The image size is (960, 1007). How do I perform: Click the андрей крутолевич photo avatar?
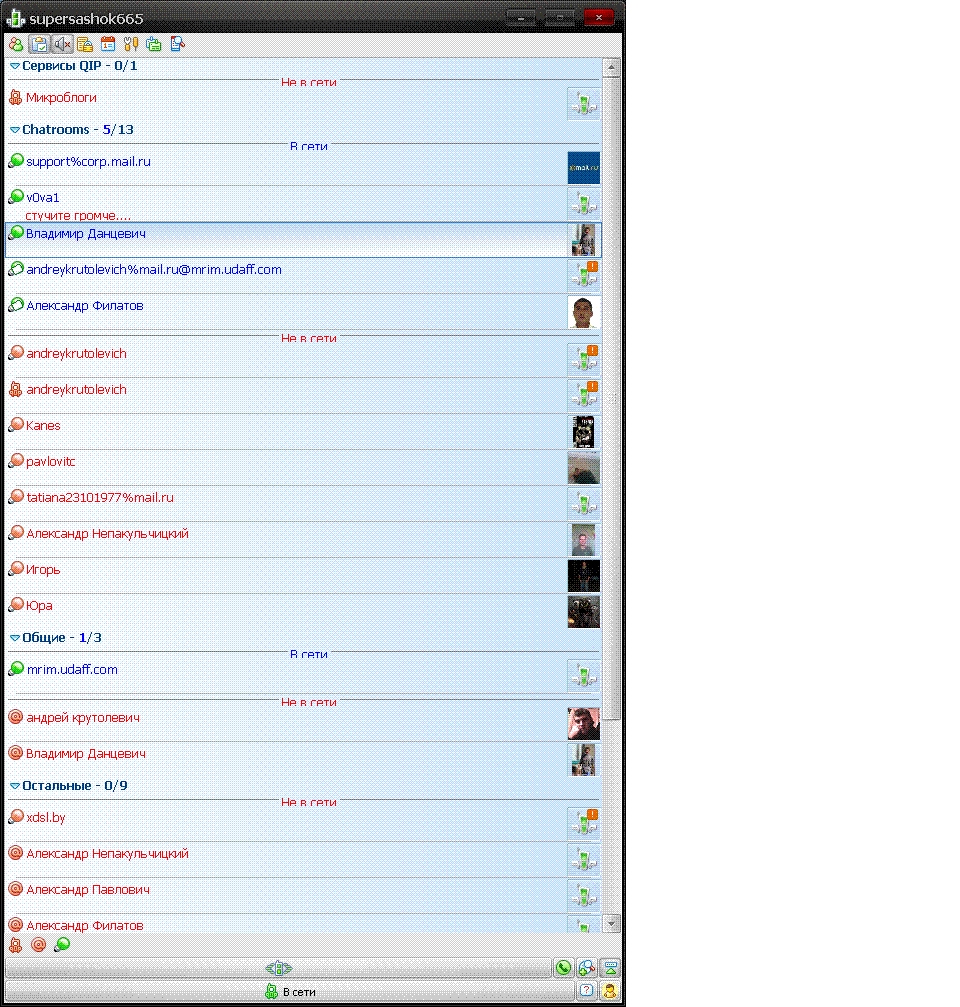pos(584,724)
